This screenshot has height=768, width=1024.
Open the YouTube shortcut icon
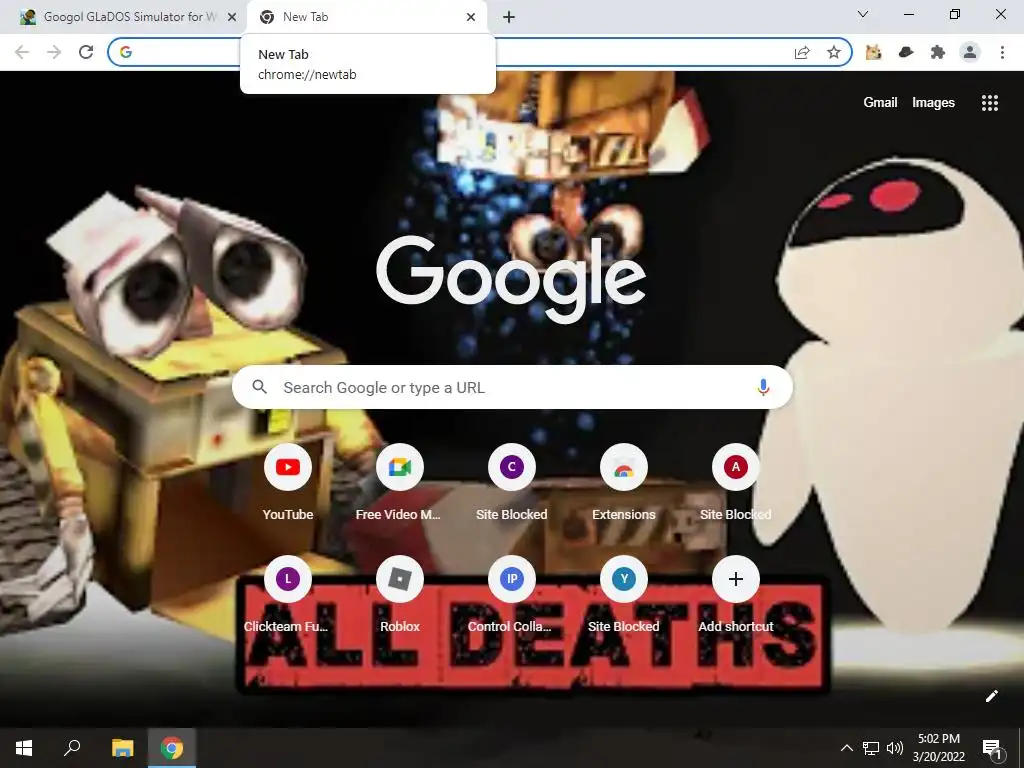tap(287, 467)
